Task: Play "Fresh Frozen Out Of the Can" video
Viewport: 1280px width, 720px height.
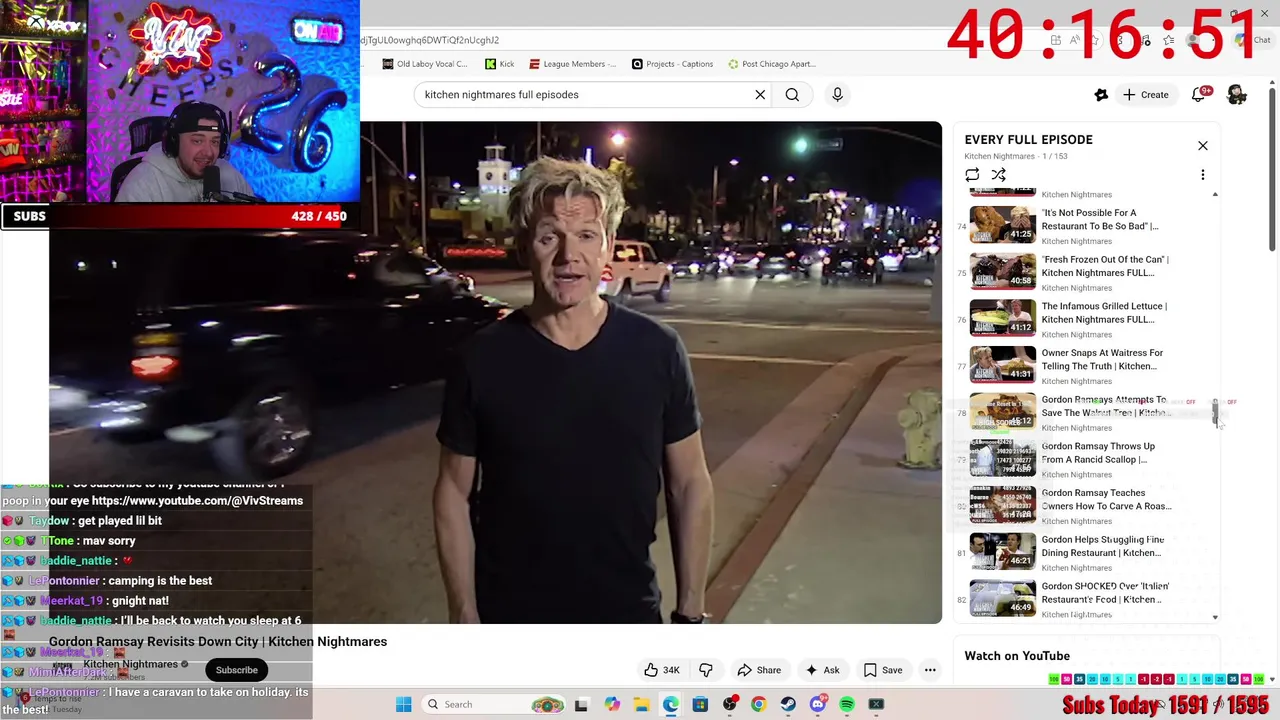Action: pyautogui.click(x=1087, y=272)
